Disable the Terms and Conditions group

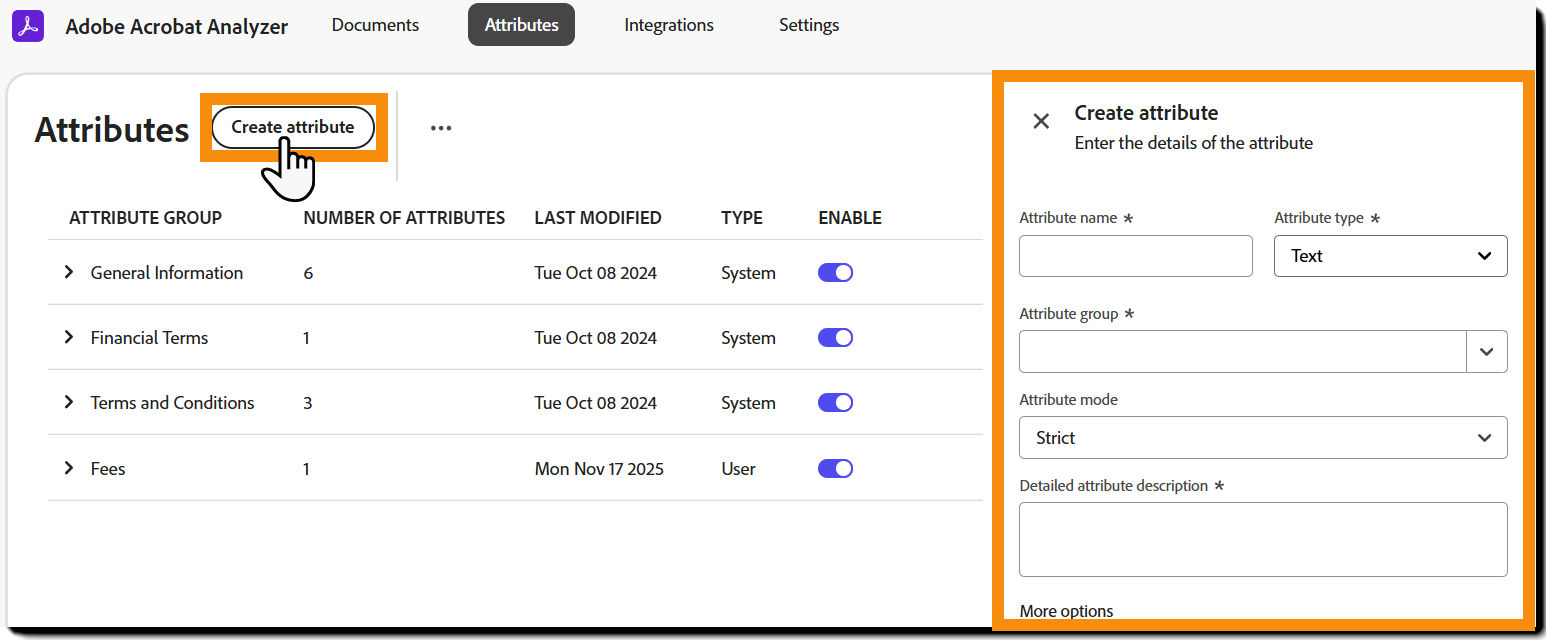(x=835, y=402)
